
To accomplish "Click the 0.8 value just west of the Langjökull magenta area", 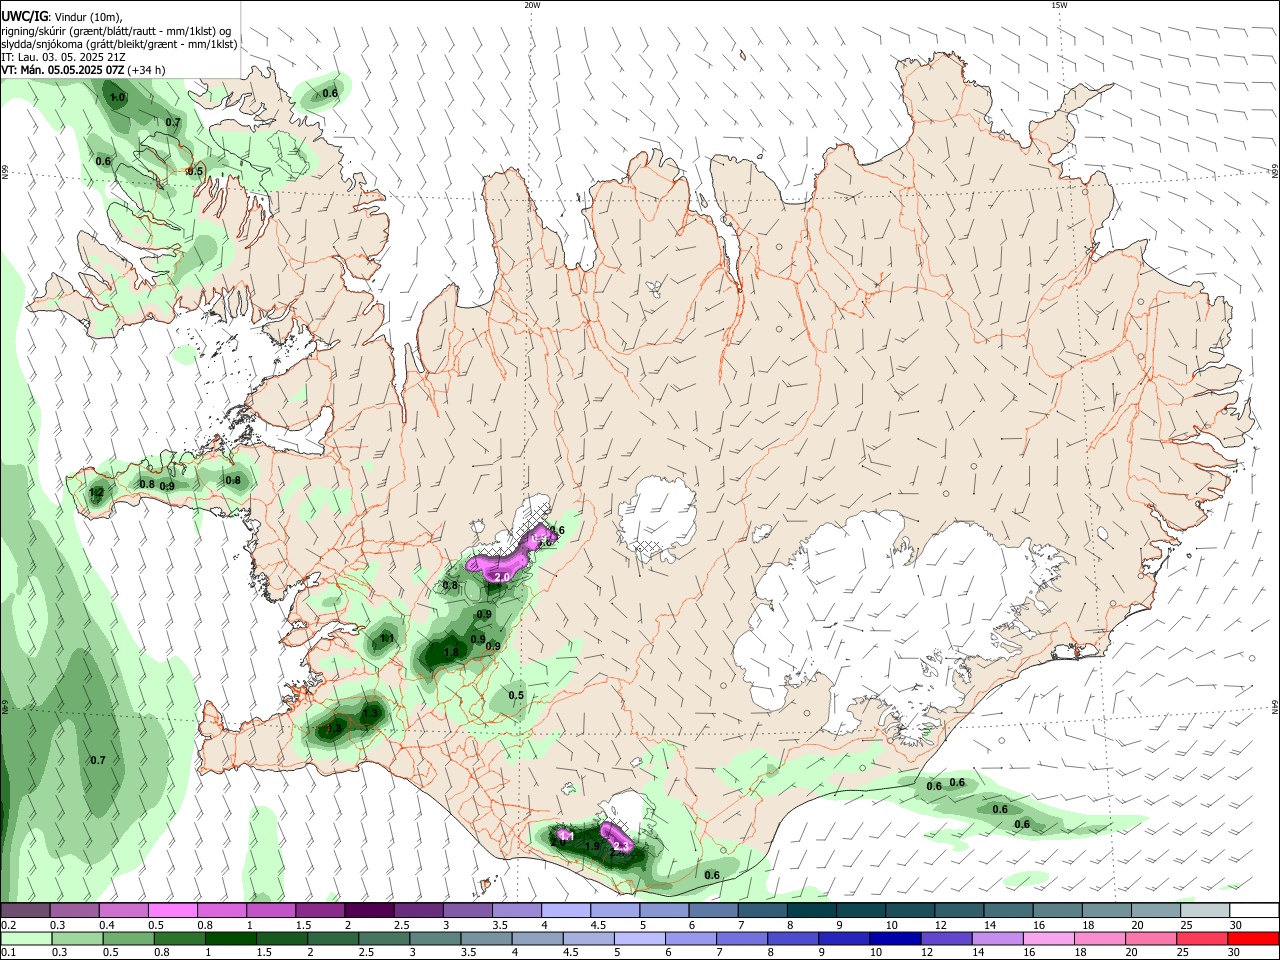I will [x=450, y=585].
